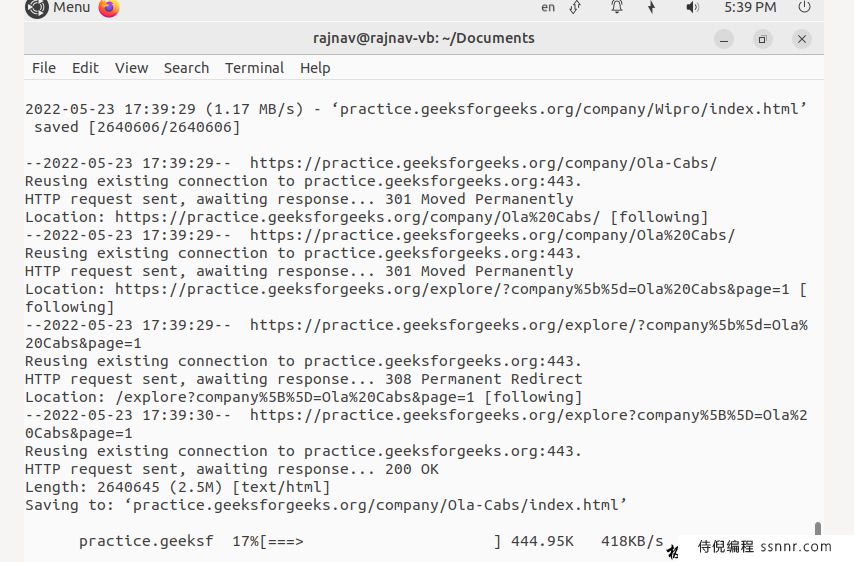Open the Terminal menu

(x=254, y=68)
